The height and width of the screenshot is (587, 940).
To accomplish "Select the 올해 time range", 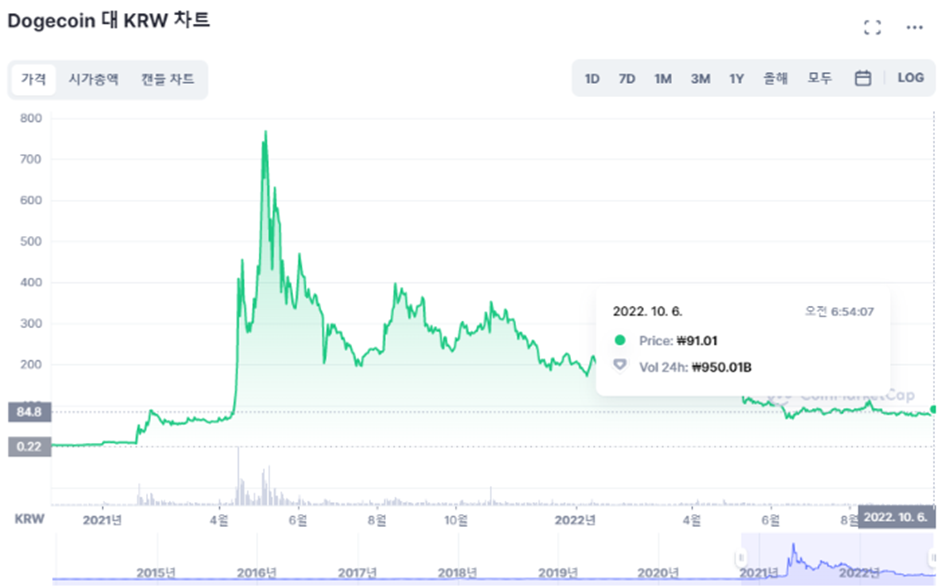I will point(776,78).
